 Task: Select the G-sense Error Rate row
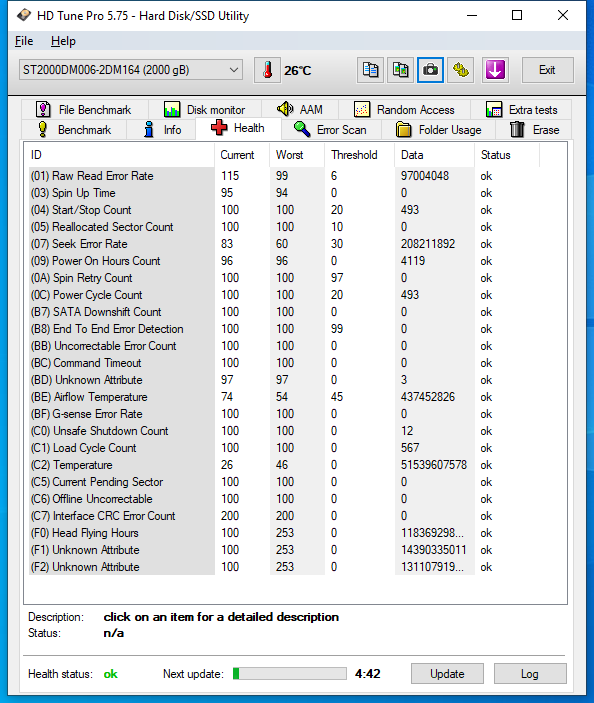[284, 414]
